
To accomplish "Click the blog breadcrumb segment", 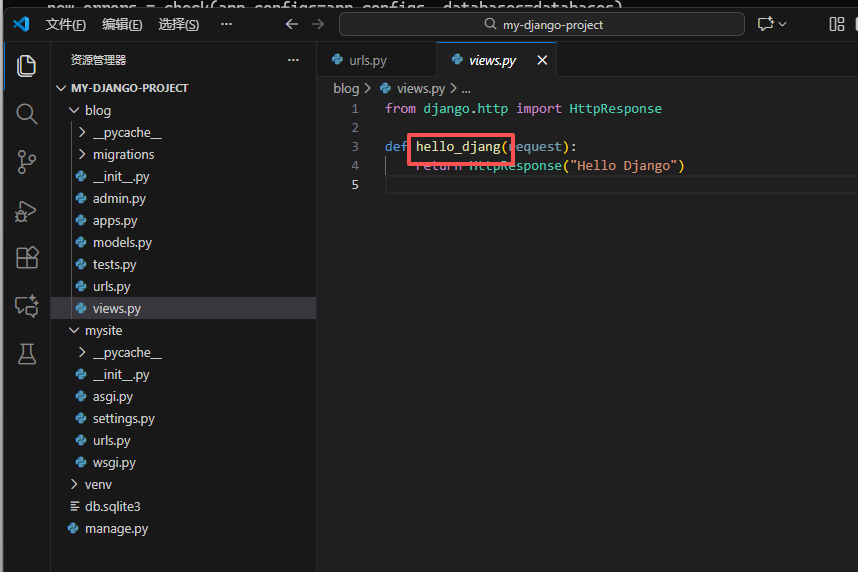I will (x=346, y=88).
